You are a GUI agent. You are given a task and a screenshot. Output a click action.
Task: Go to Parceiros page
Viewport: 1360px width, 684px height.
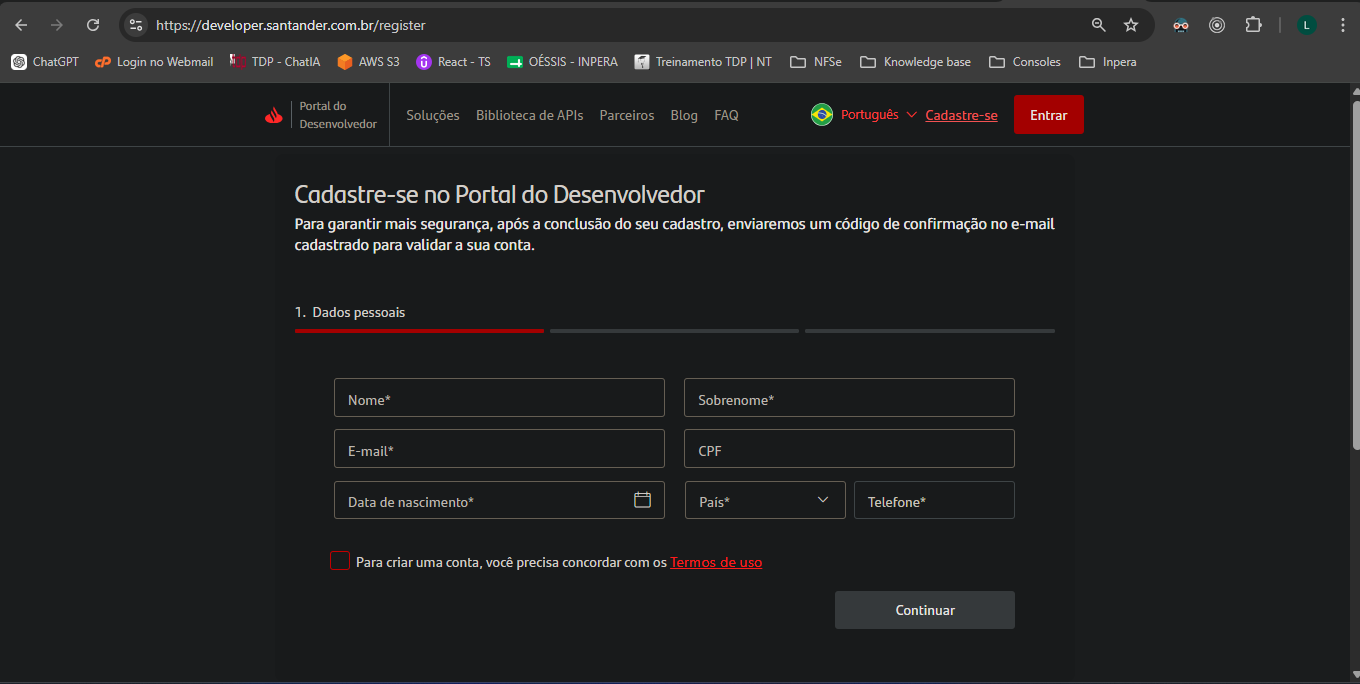[627, 115]
